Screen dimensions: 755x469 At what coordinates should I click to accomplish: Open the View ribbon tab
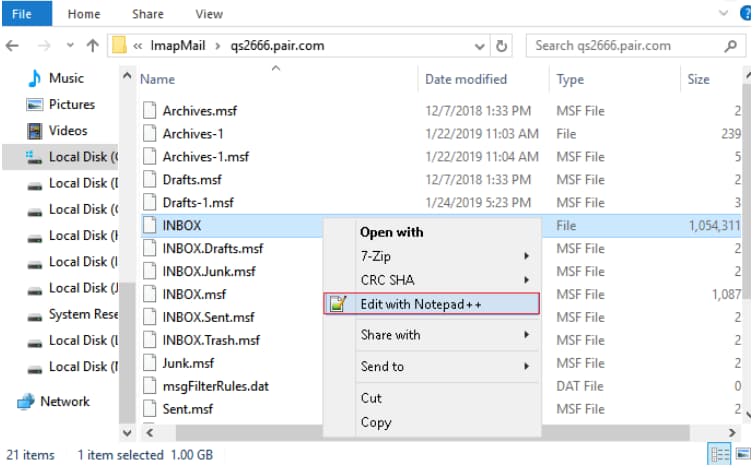coord(209,14)
